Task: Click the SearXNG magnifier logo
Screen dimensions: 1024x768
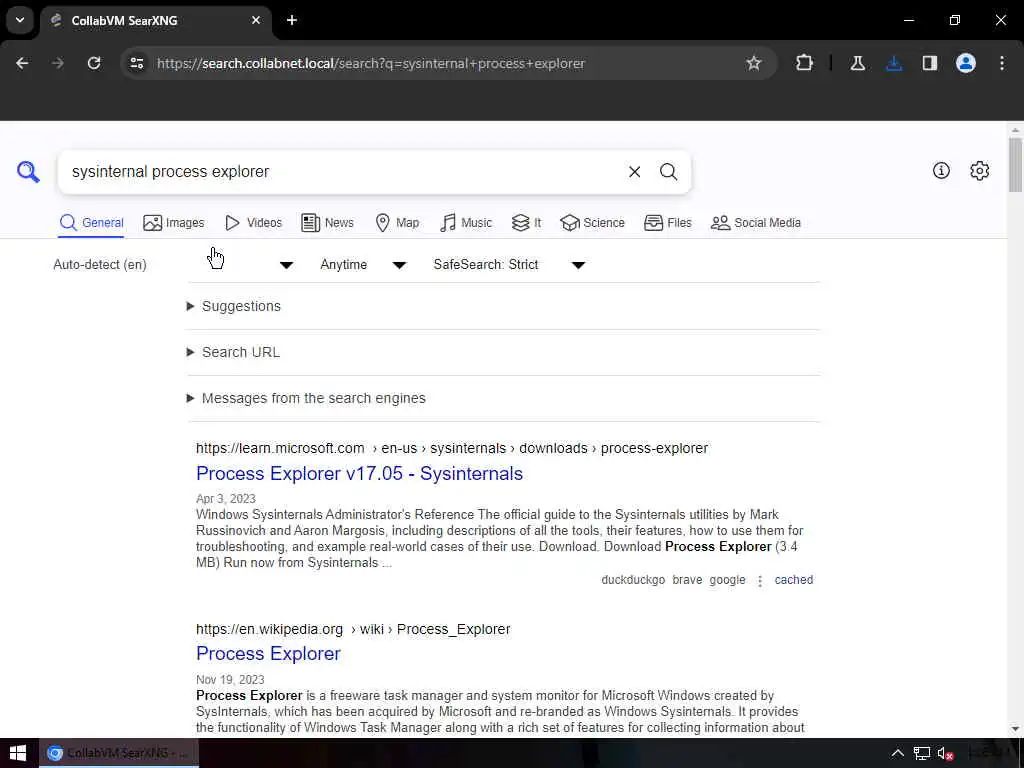Action: (28, 172)
